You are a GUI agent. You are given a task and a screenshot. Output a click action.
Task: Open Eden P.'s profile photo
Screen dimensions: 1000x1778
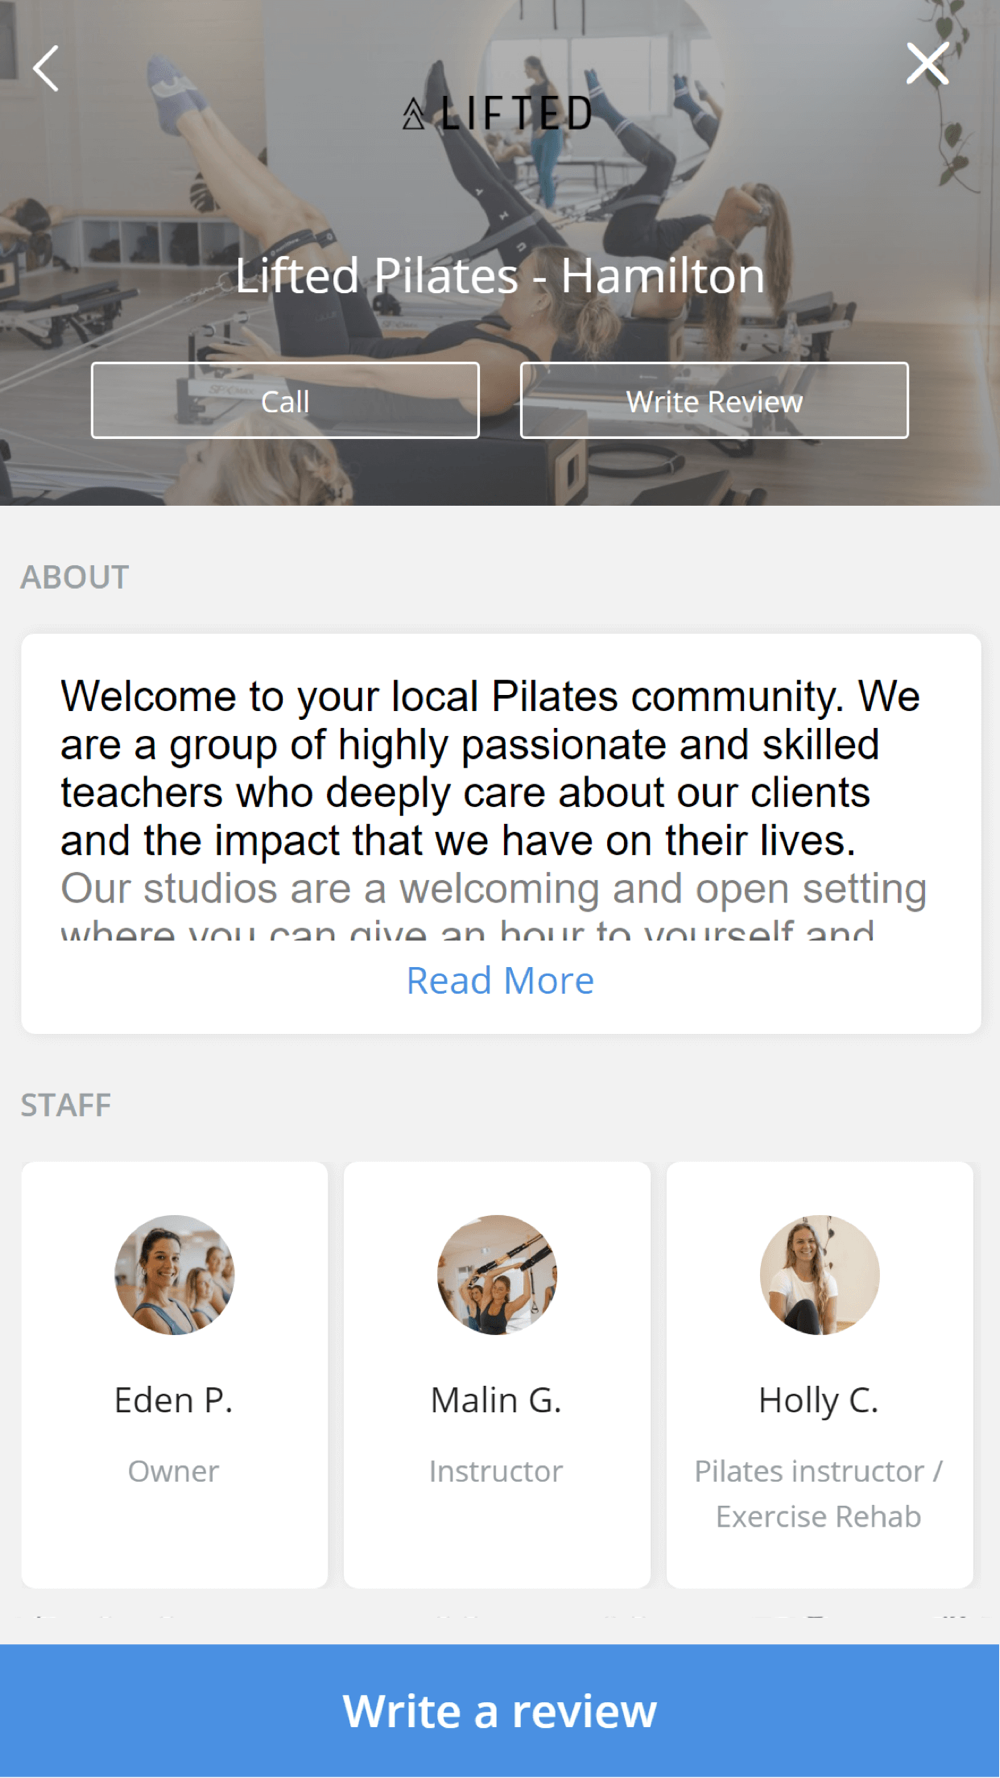174,1275
